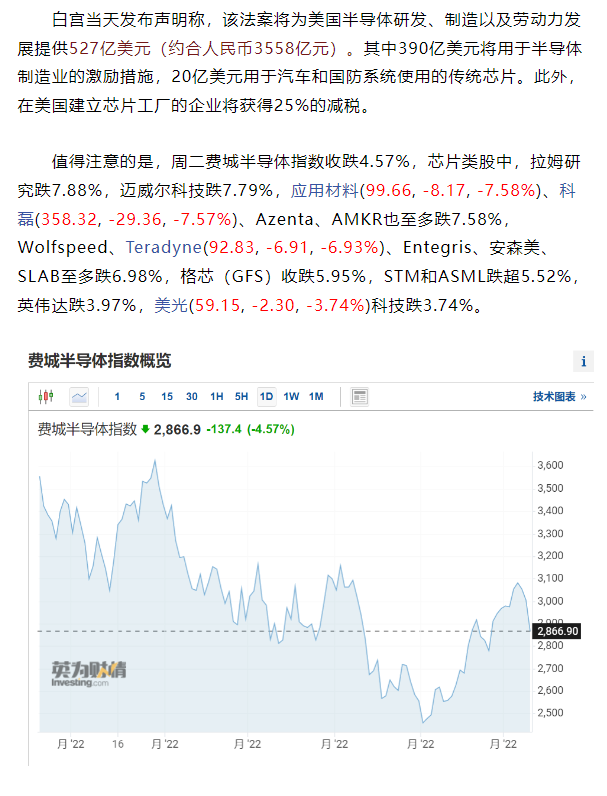607x796 pixels.
Task: Select the area chart type icon
Action: pyautogui.click(x=79, y=396)
